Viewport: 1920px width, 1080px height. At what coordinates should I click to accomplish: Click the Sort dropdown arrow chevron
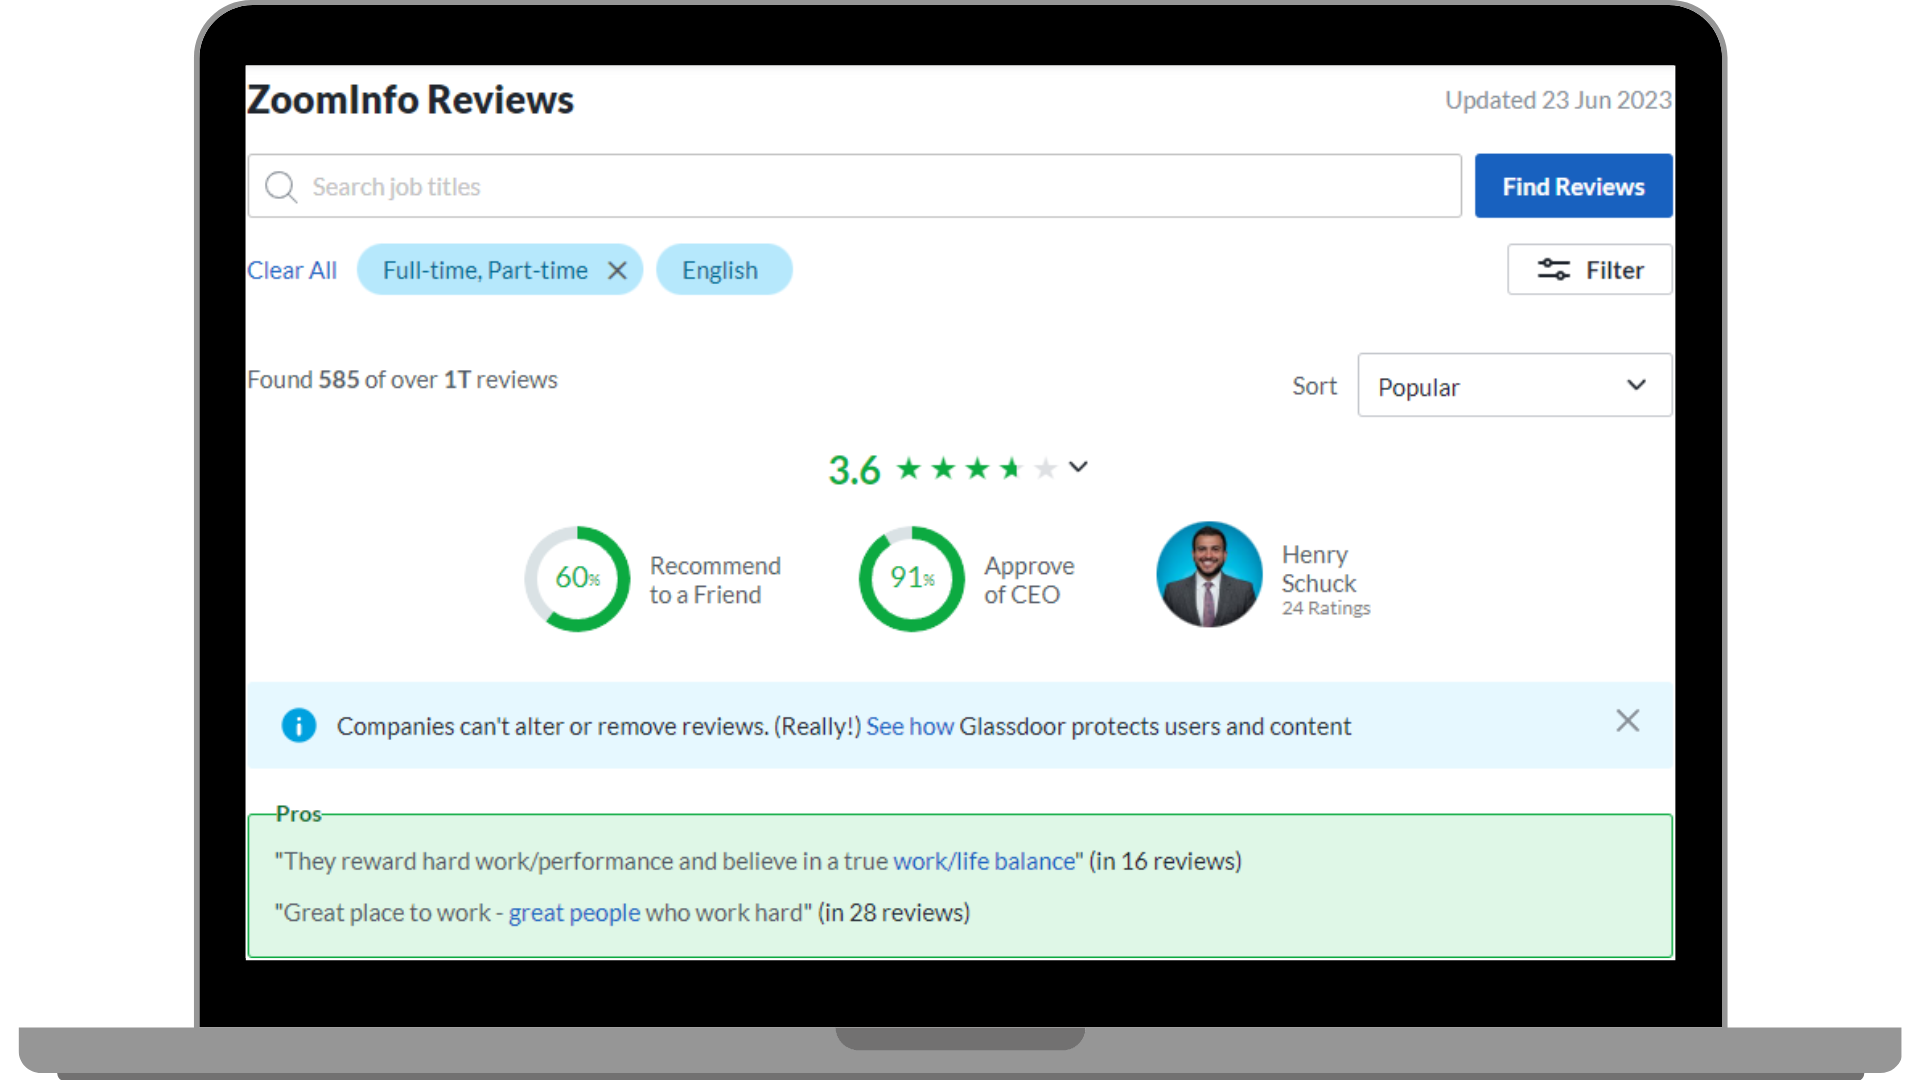1636,386
